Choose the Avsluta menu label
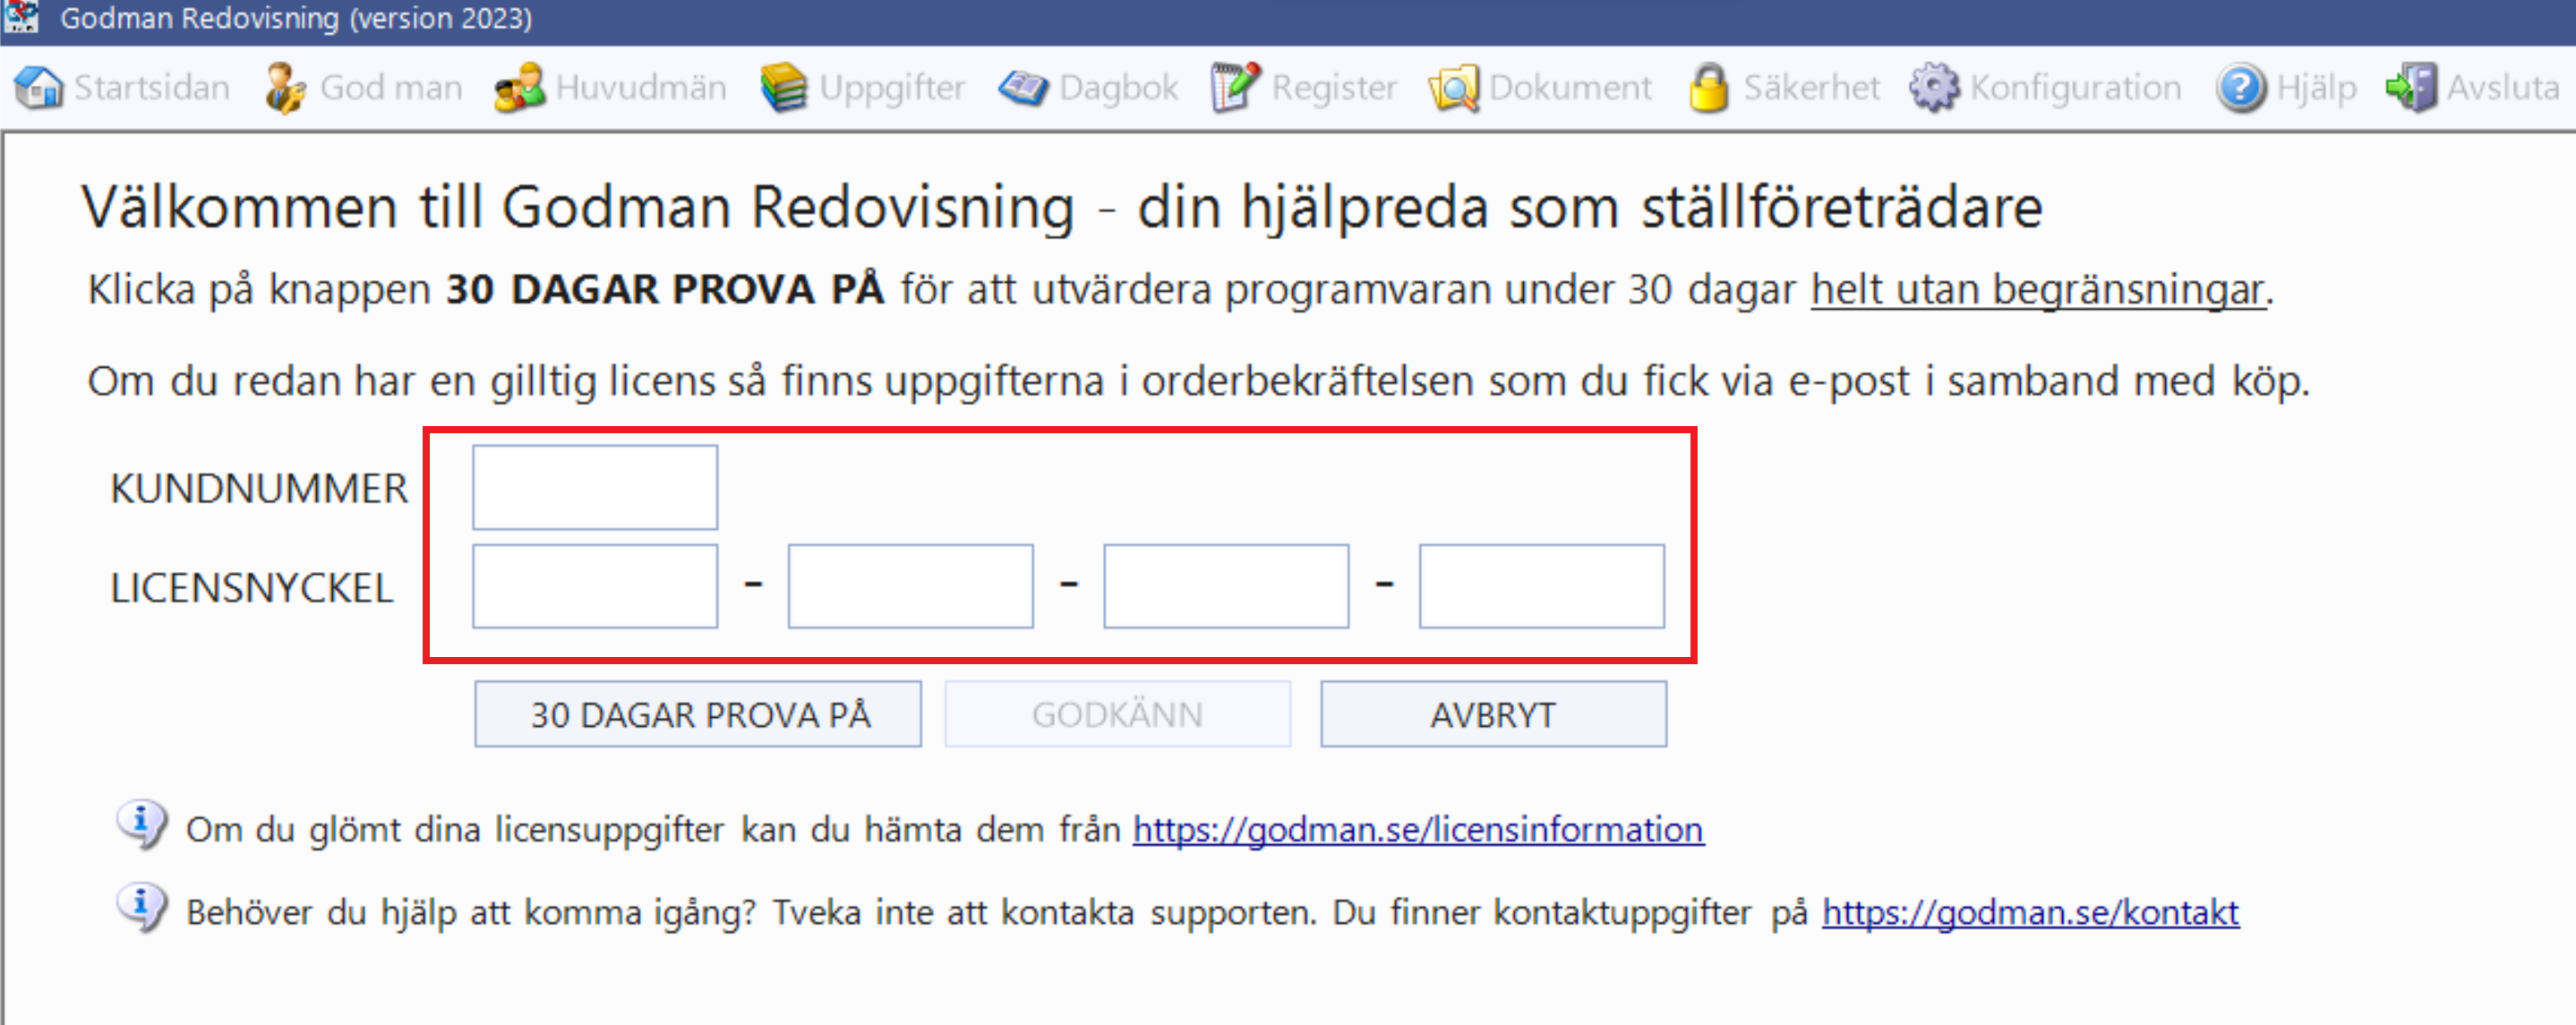This screenshot has height=1025, width=2576. tap(2503, 88)
